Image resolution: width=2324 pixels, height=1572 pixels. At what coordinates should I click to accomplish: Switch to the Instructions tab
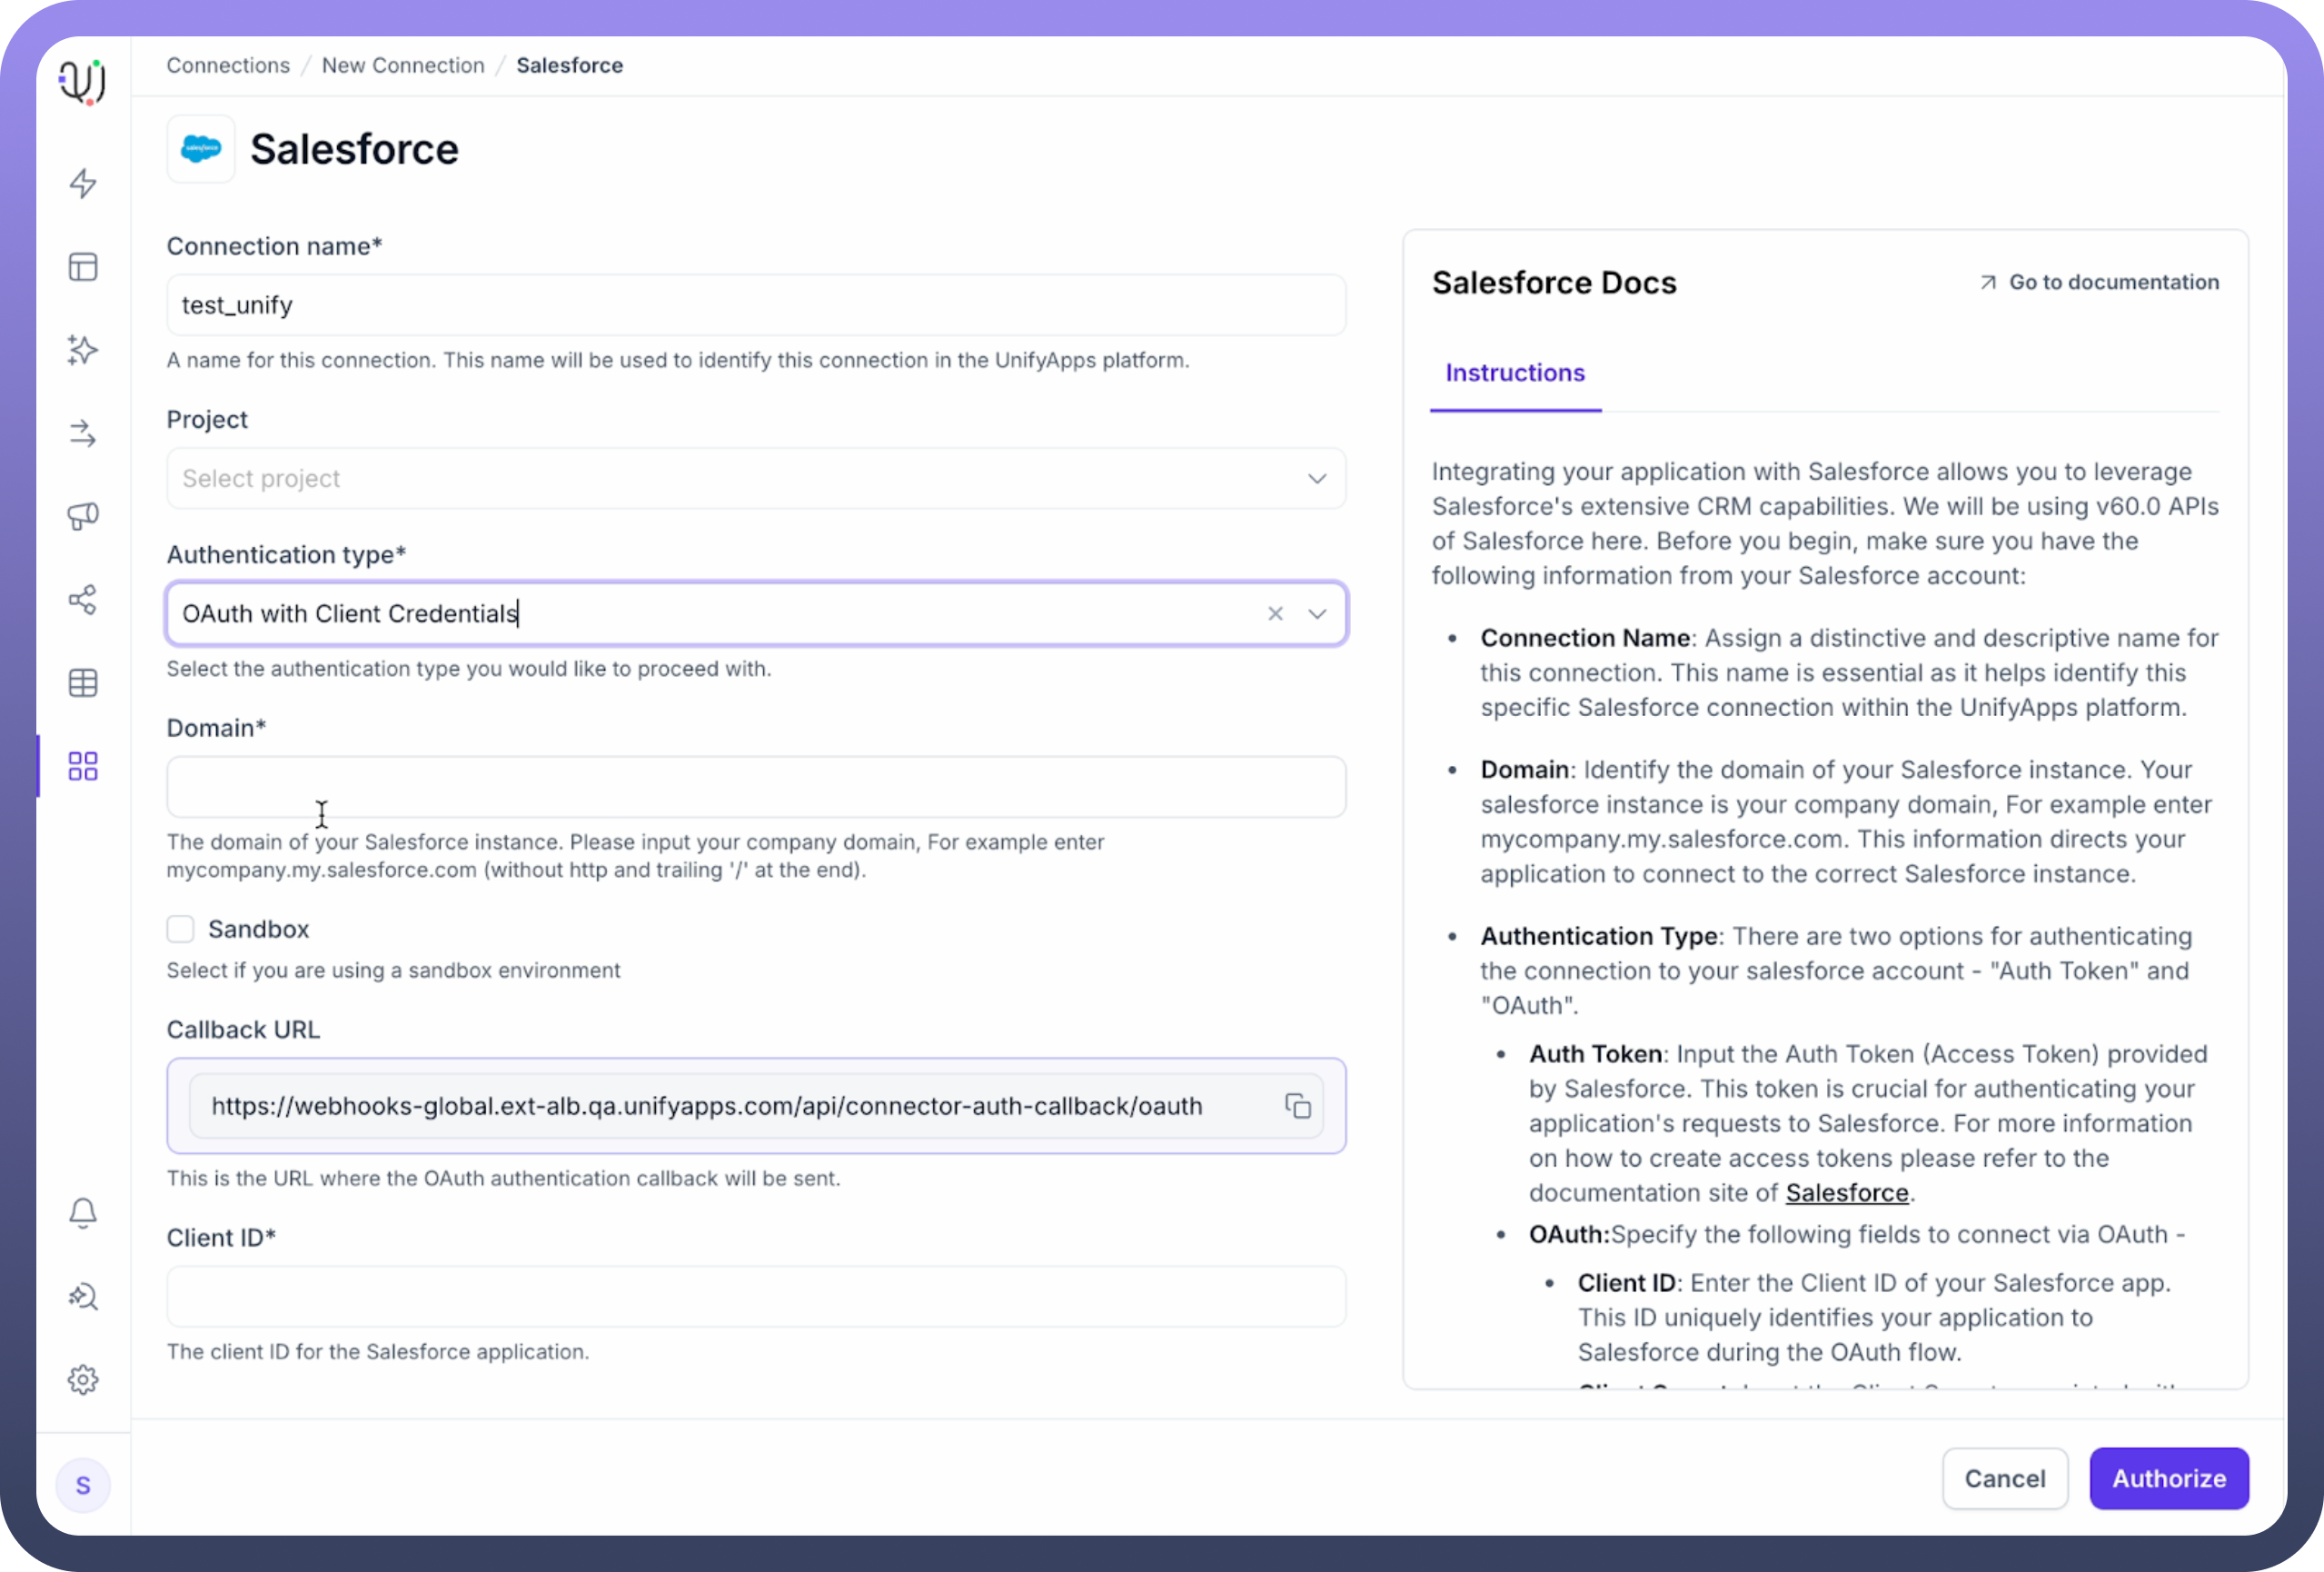click(1515, 373)
